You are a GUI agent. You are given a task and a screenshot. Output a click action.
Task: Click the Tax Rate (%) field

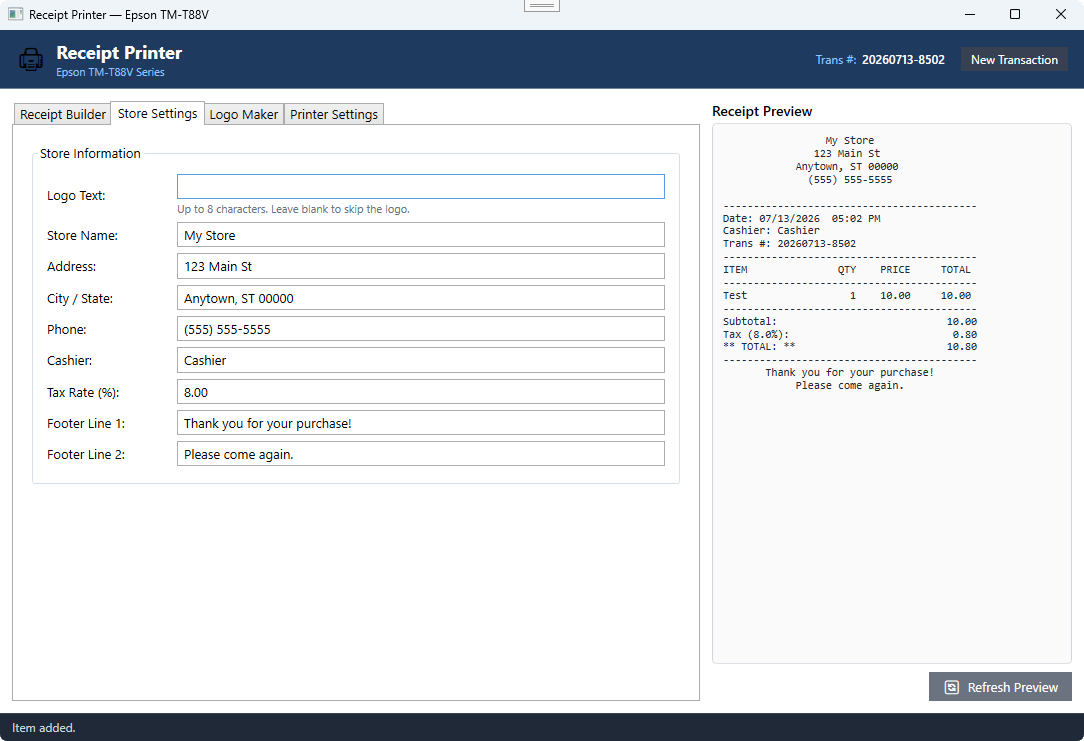[x=420, y=392]
